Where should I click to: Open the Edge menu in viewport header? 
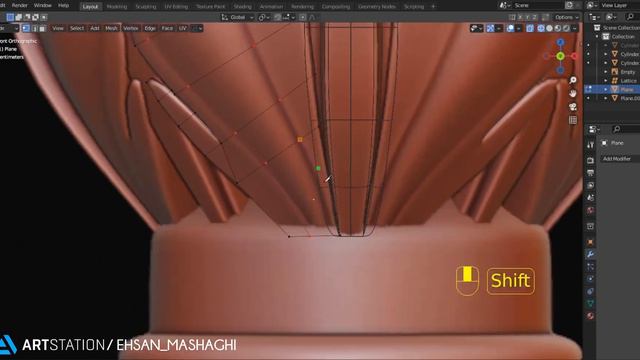(x=150, y=28)
